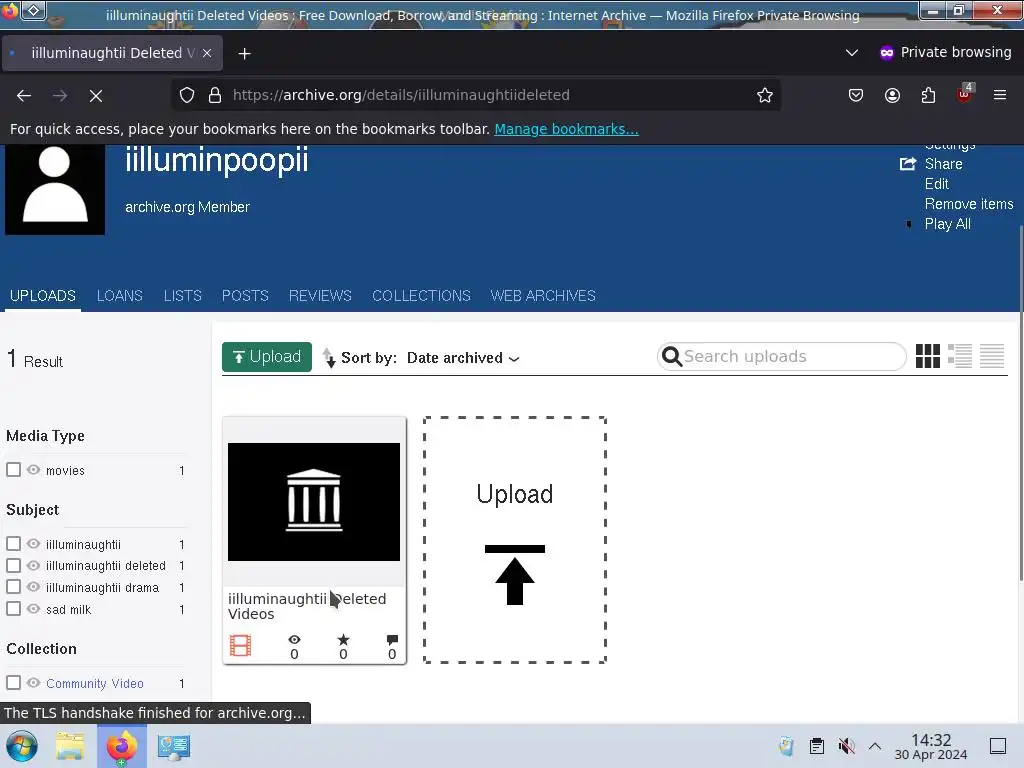Open the Sort by Date archived dropdown
The image size is (1024, 768).
click(462, 358)
